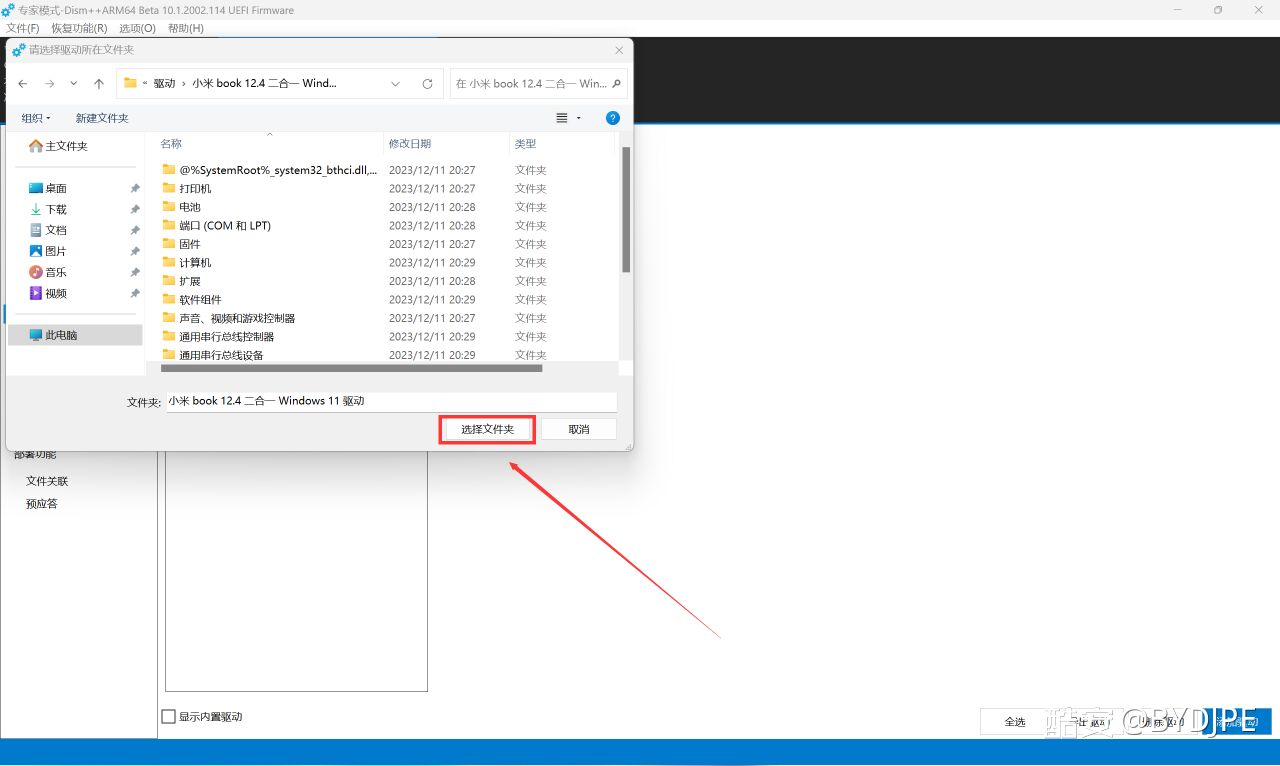Click the Up directory arrow
Image resolution: width=1280 pixels, height=766 pixels.
coord(98,84)
